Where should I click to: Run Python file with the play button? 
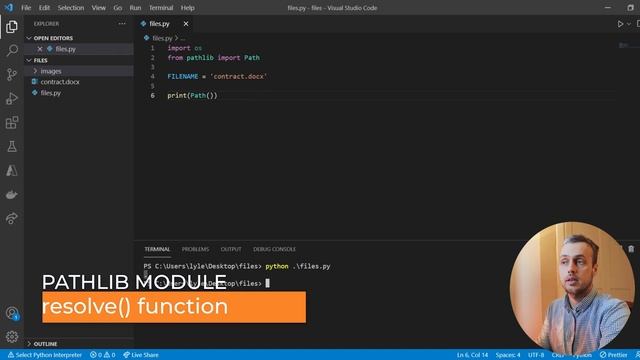tap(620, 24)
